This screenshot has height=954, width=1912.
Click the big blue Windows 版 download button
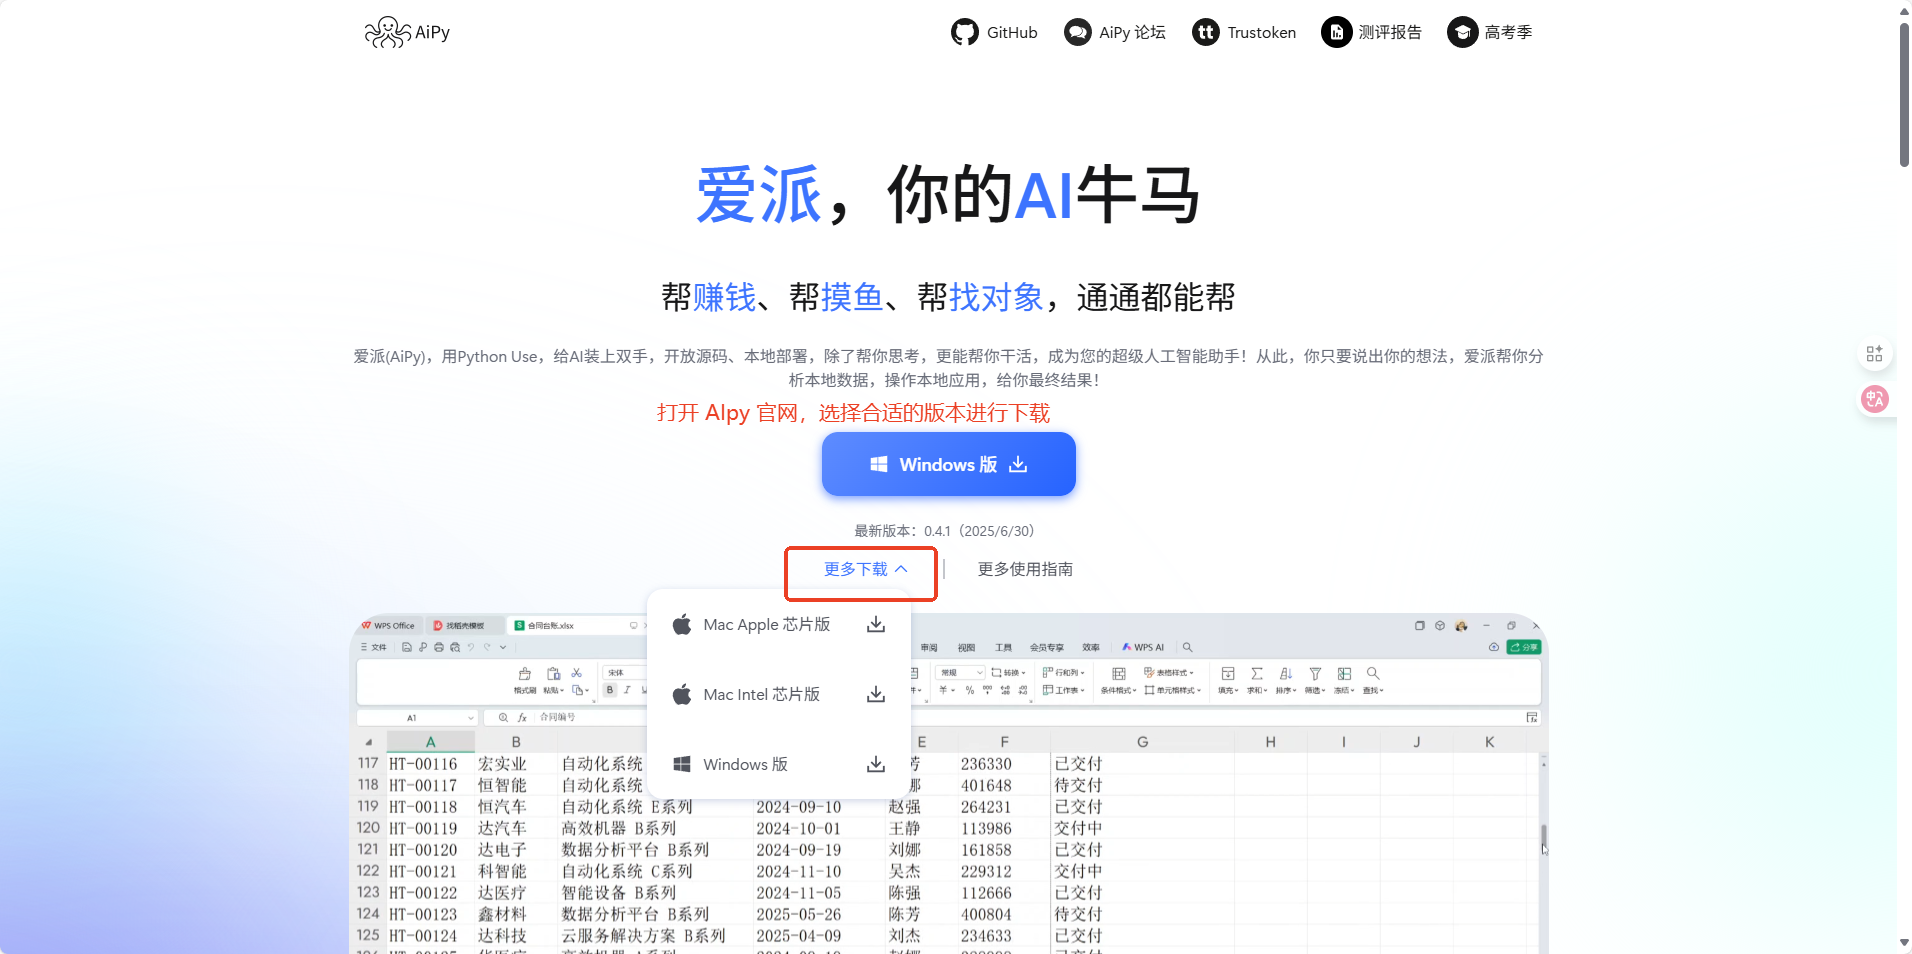(x=948, y=464)
